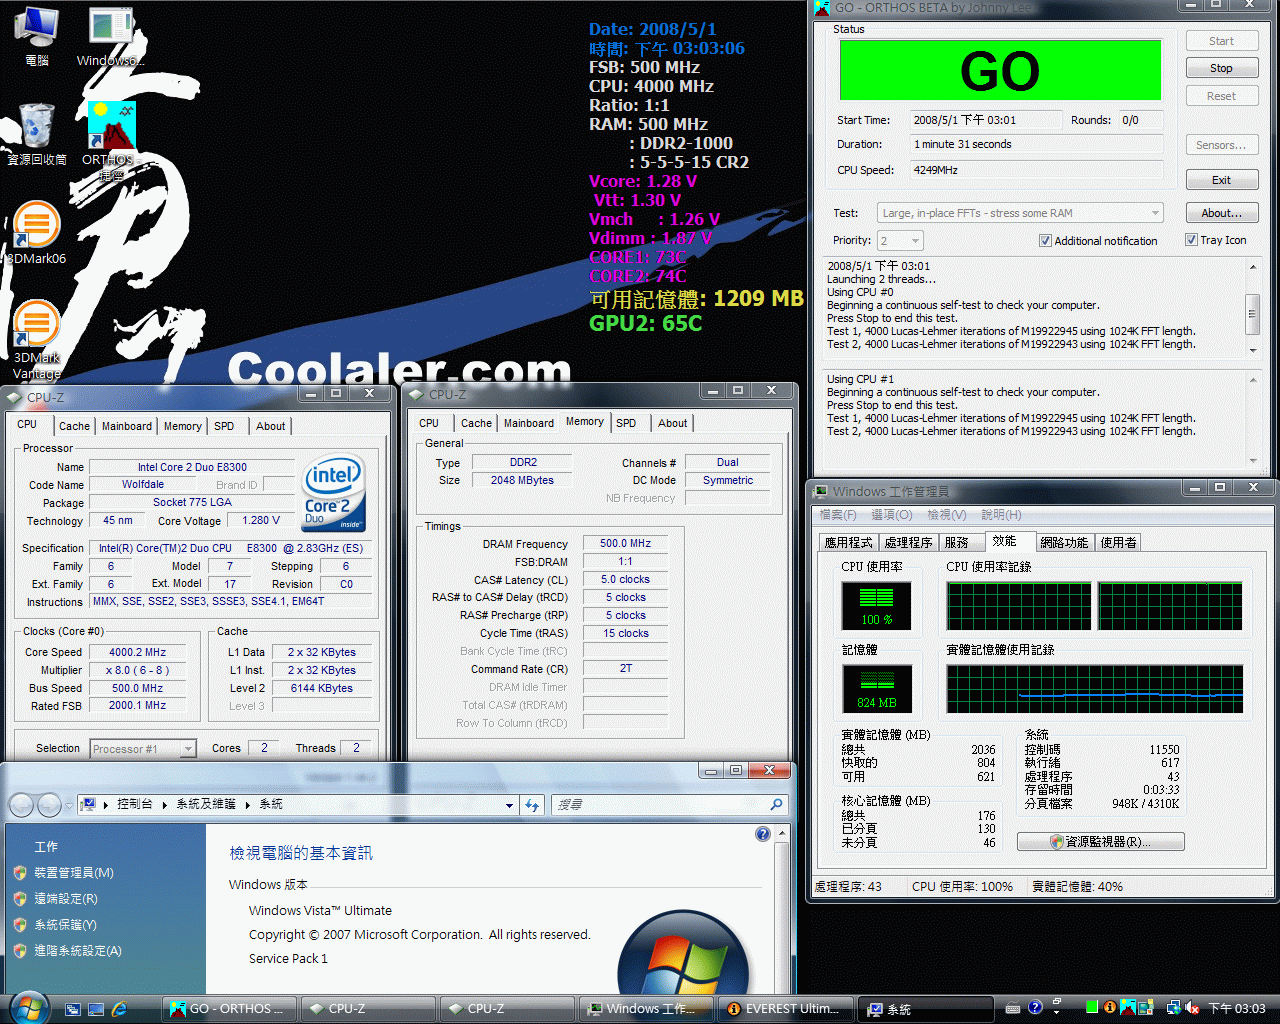Toggle Additional notification checkbox in ORTHOS
The width and height of the screenshot is (1280, 1024).
point(1045,241)
